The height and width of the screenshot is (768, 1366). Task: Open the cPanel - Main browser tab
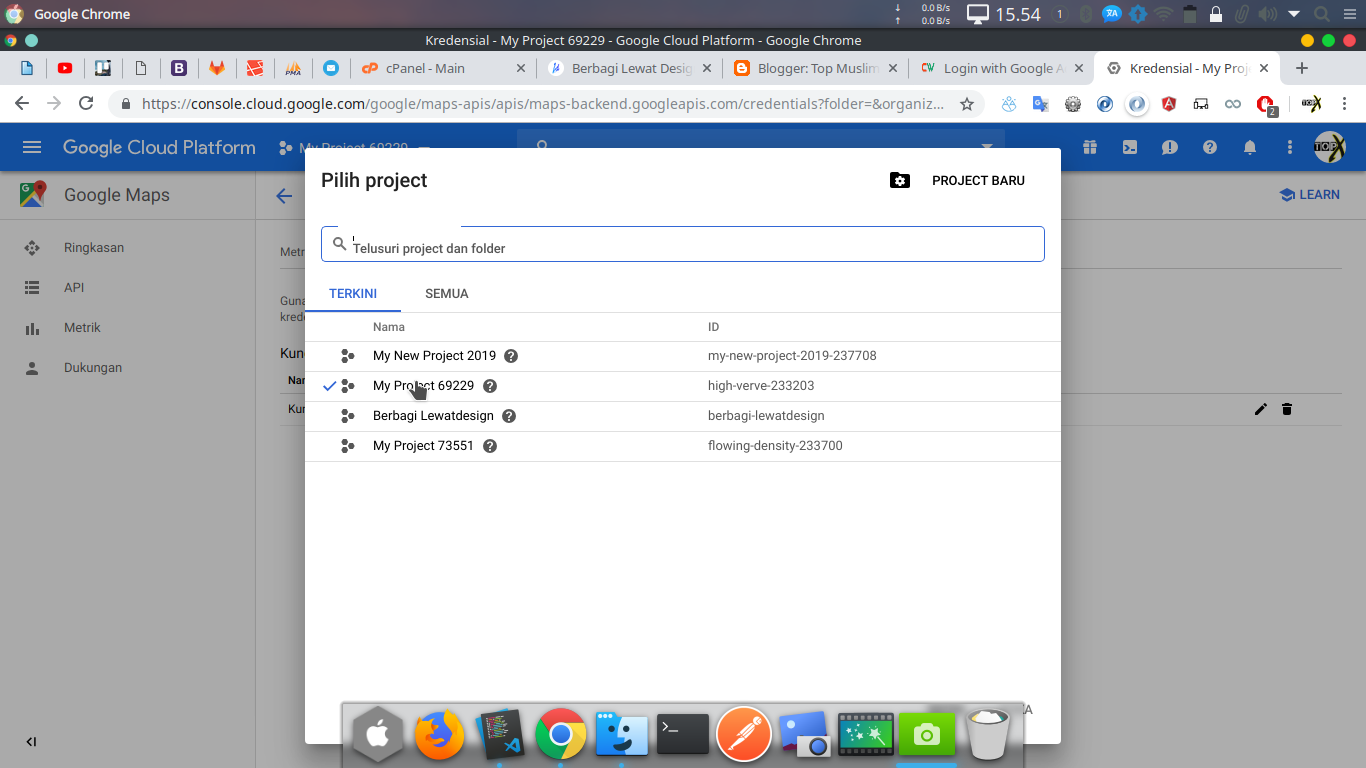pyautogui.click(x=426, y=68)
